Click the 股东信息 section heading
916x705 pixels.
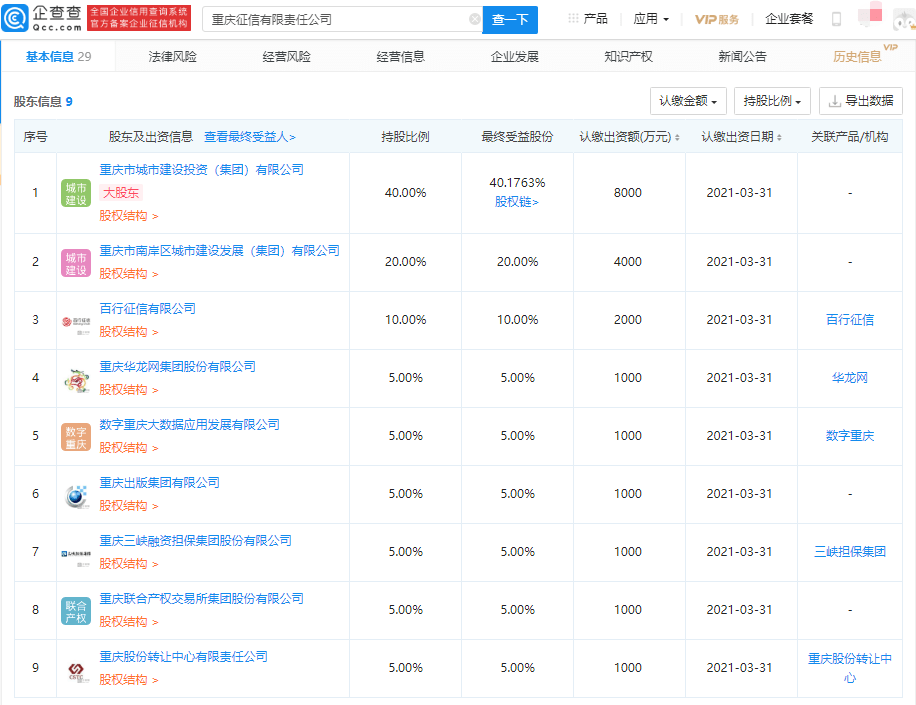(x=37, y=102)
